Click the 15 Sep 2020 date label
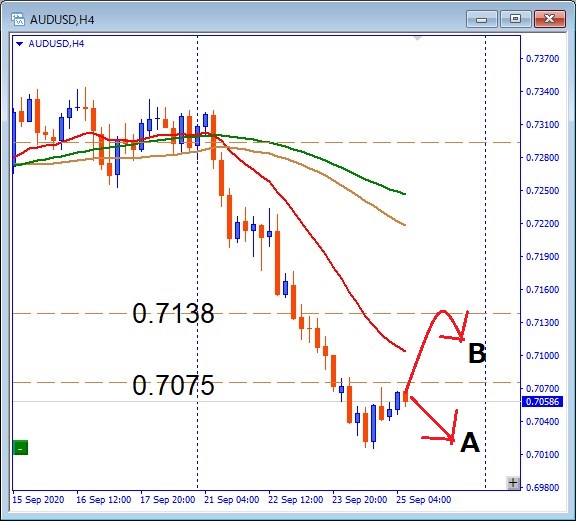576x521 pixels. click(38, 500)
